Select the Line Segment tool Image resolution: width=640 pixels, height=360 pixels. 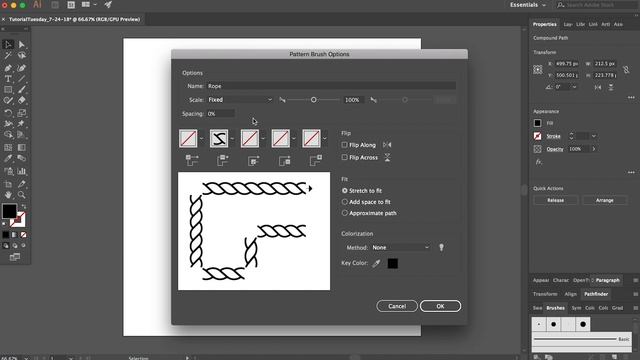pyautogui.click(x=22, y=79)
